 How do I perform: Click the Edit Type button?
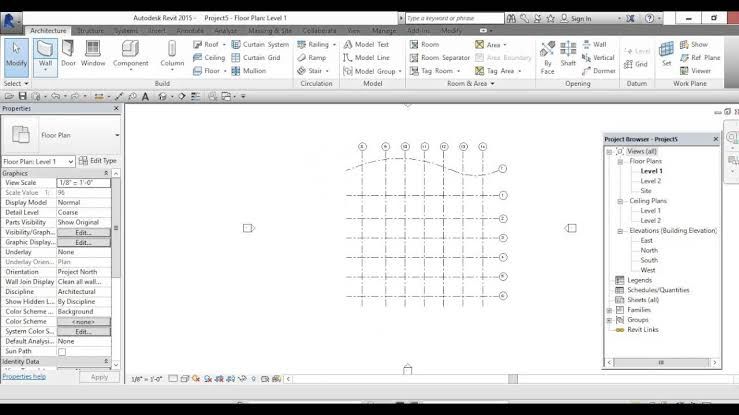pos(98,161)
